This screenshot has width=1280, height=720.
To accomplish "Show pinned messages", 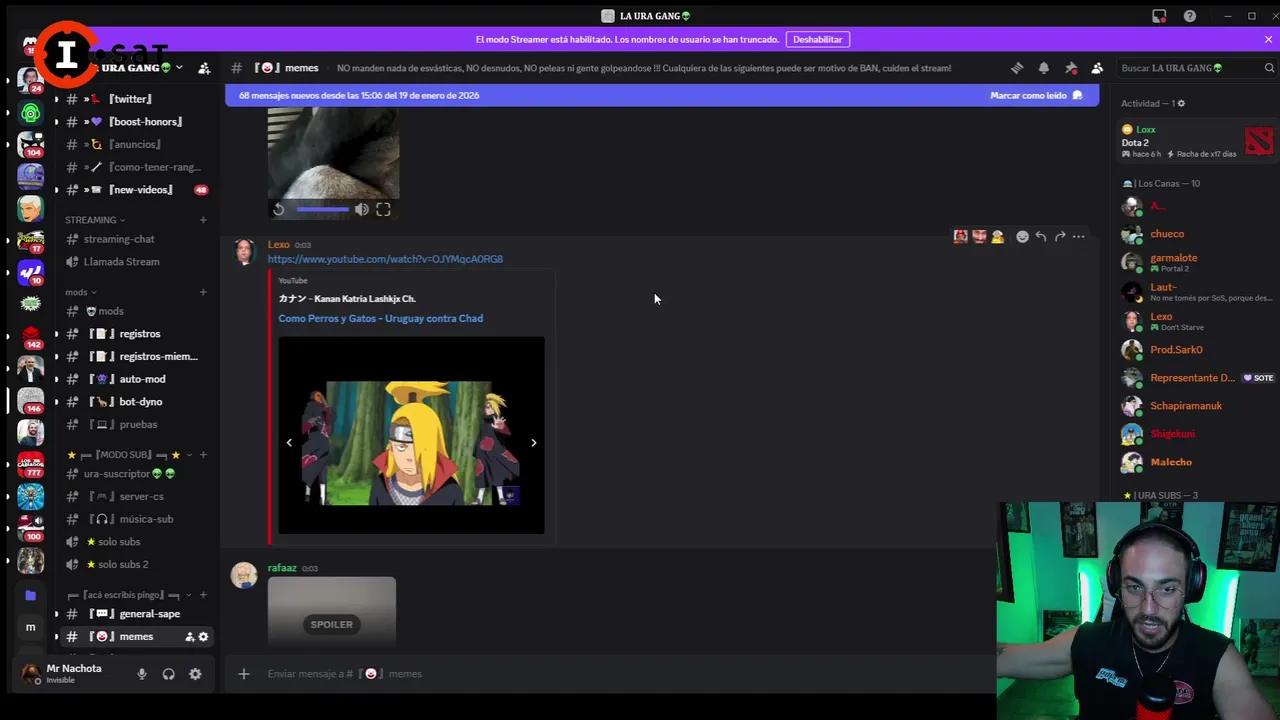I will click(x=1071, y=68).
